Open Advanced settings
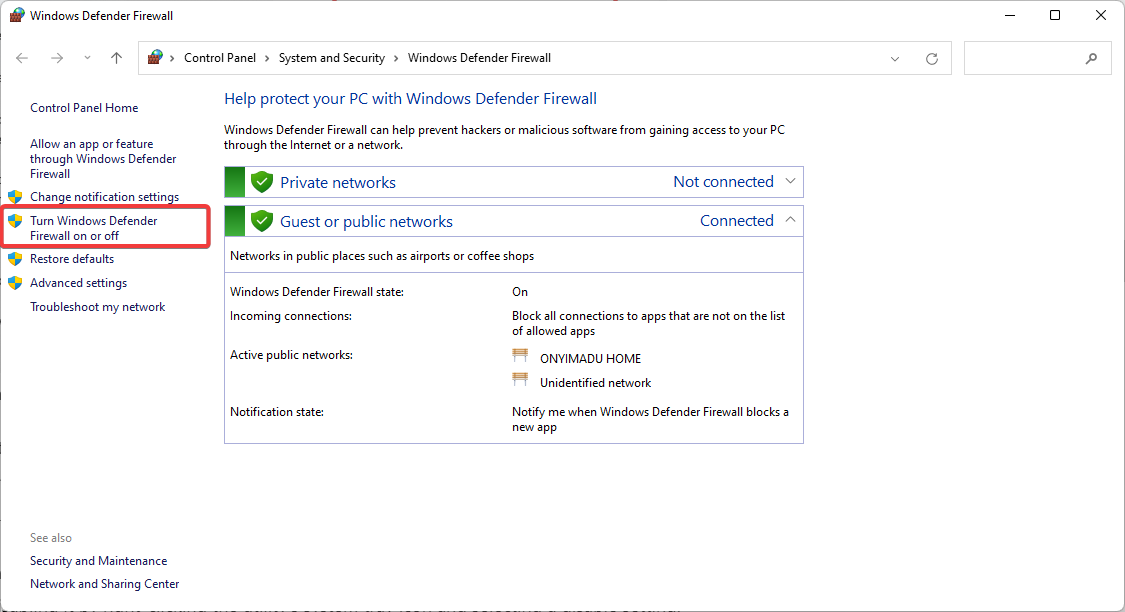 tap(78, 283)
